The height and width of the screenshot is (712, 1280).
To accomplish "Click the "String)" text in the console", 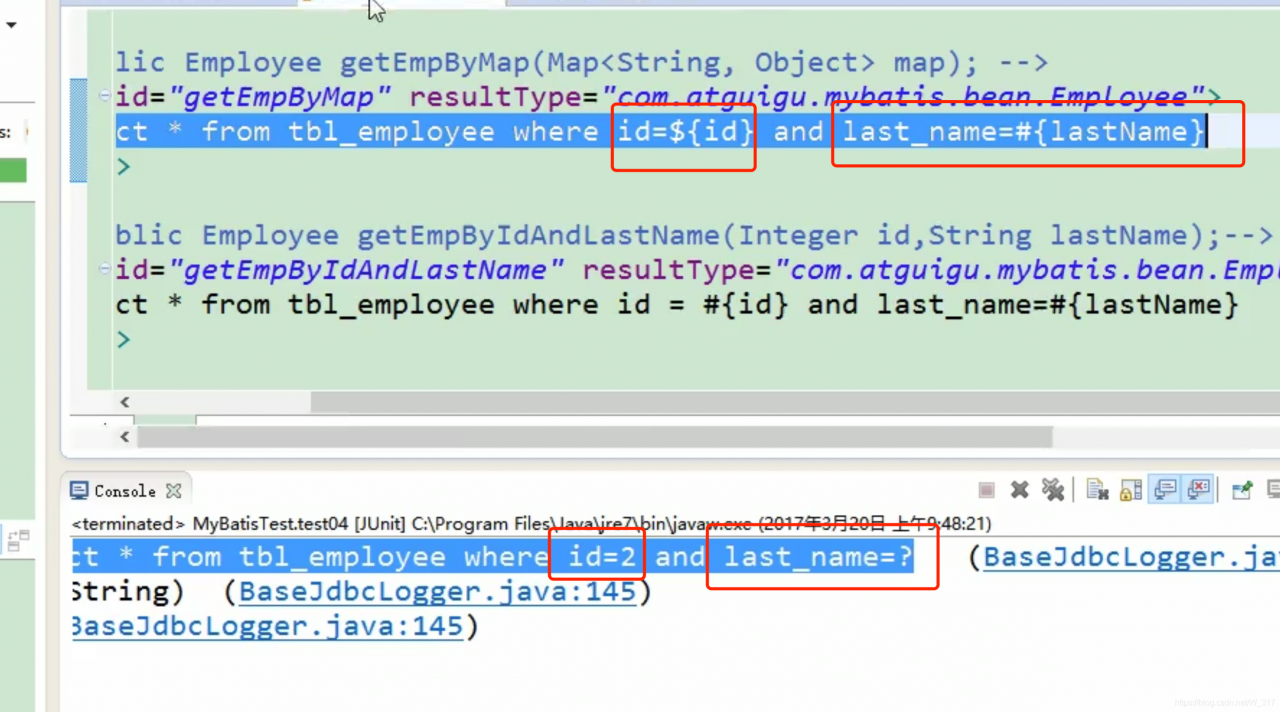I will click(127, 592).
